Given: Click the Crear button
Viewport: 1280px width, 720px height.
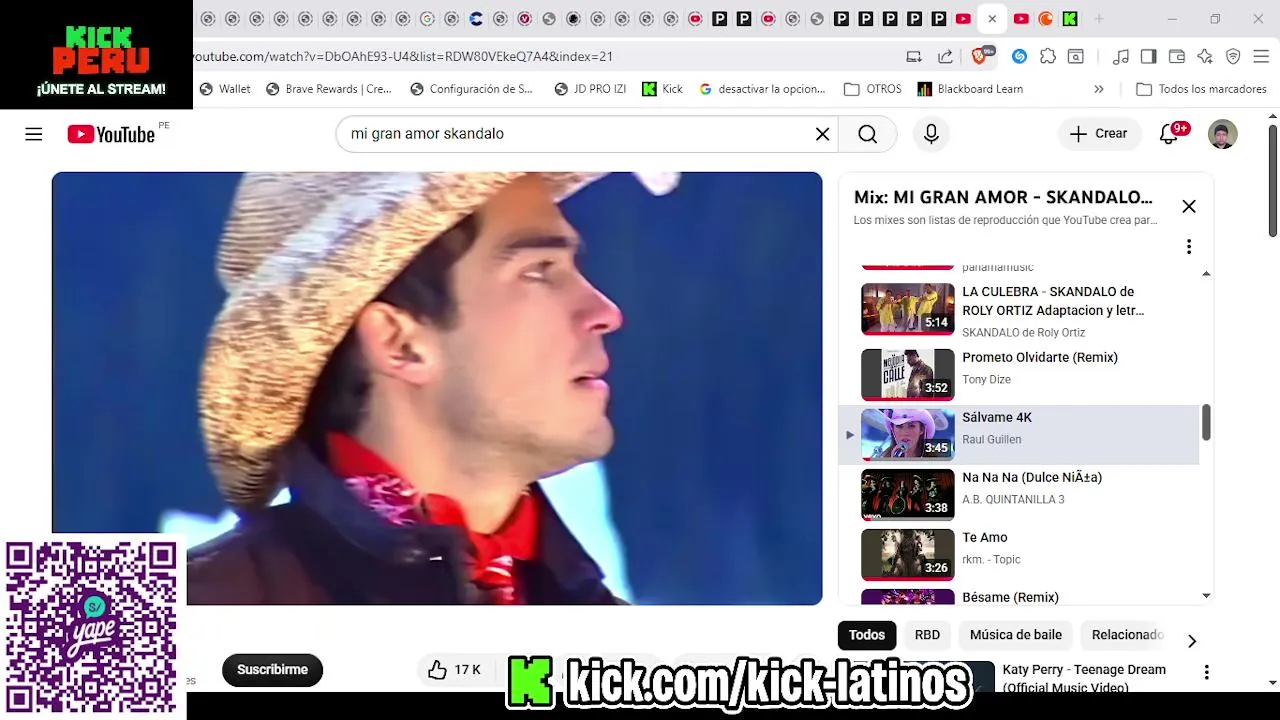Looking at the screenshot, I should click(x=1099, y=134).
